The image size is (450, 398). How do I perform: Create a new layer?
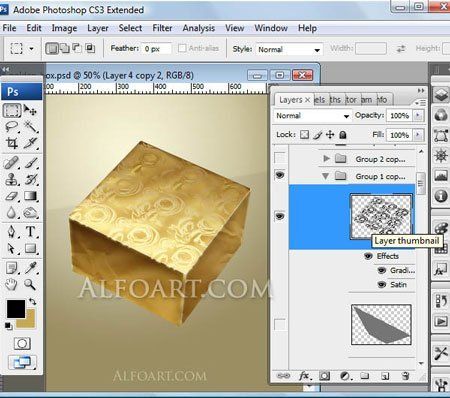click(x=385, y=376)
